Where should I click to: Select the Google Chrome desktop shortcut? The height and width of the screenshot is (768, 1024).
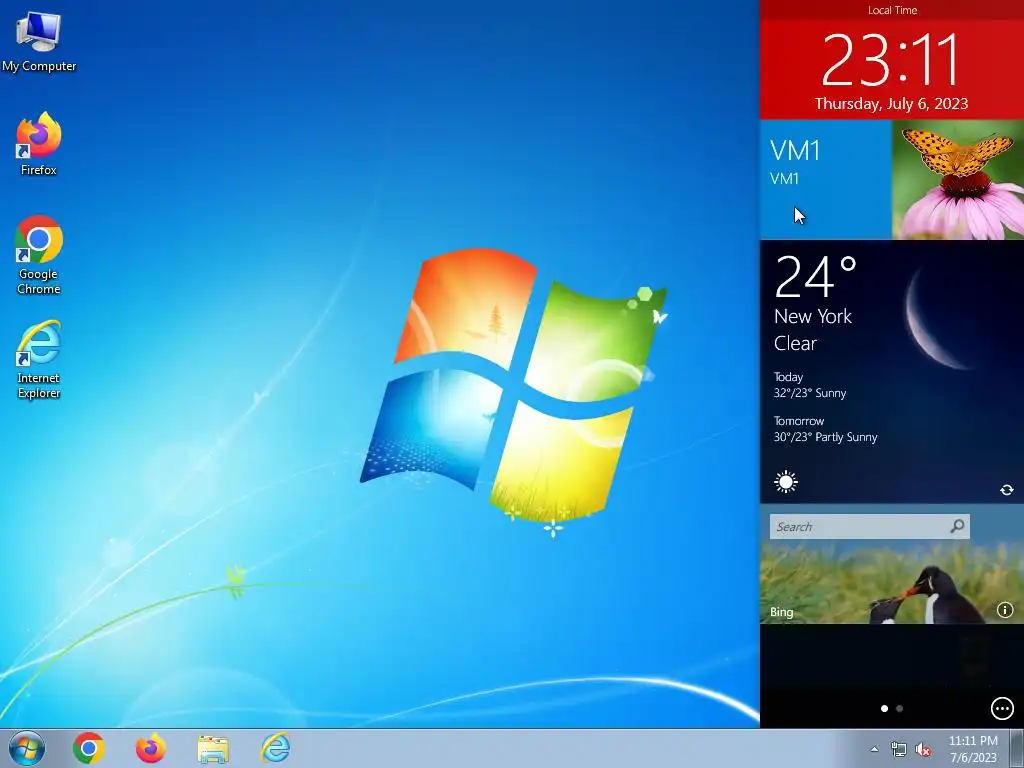(x=39, y=254)
